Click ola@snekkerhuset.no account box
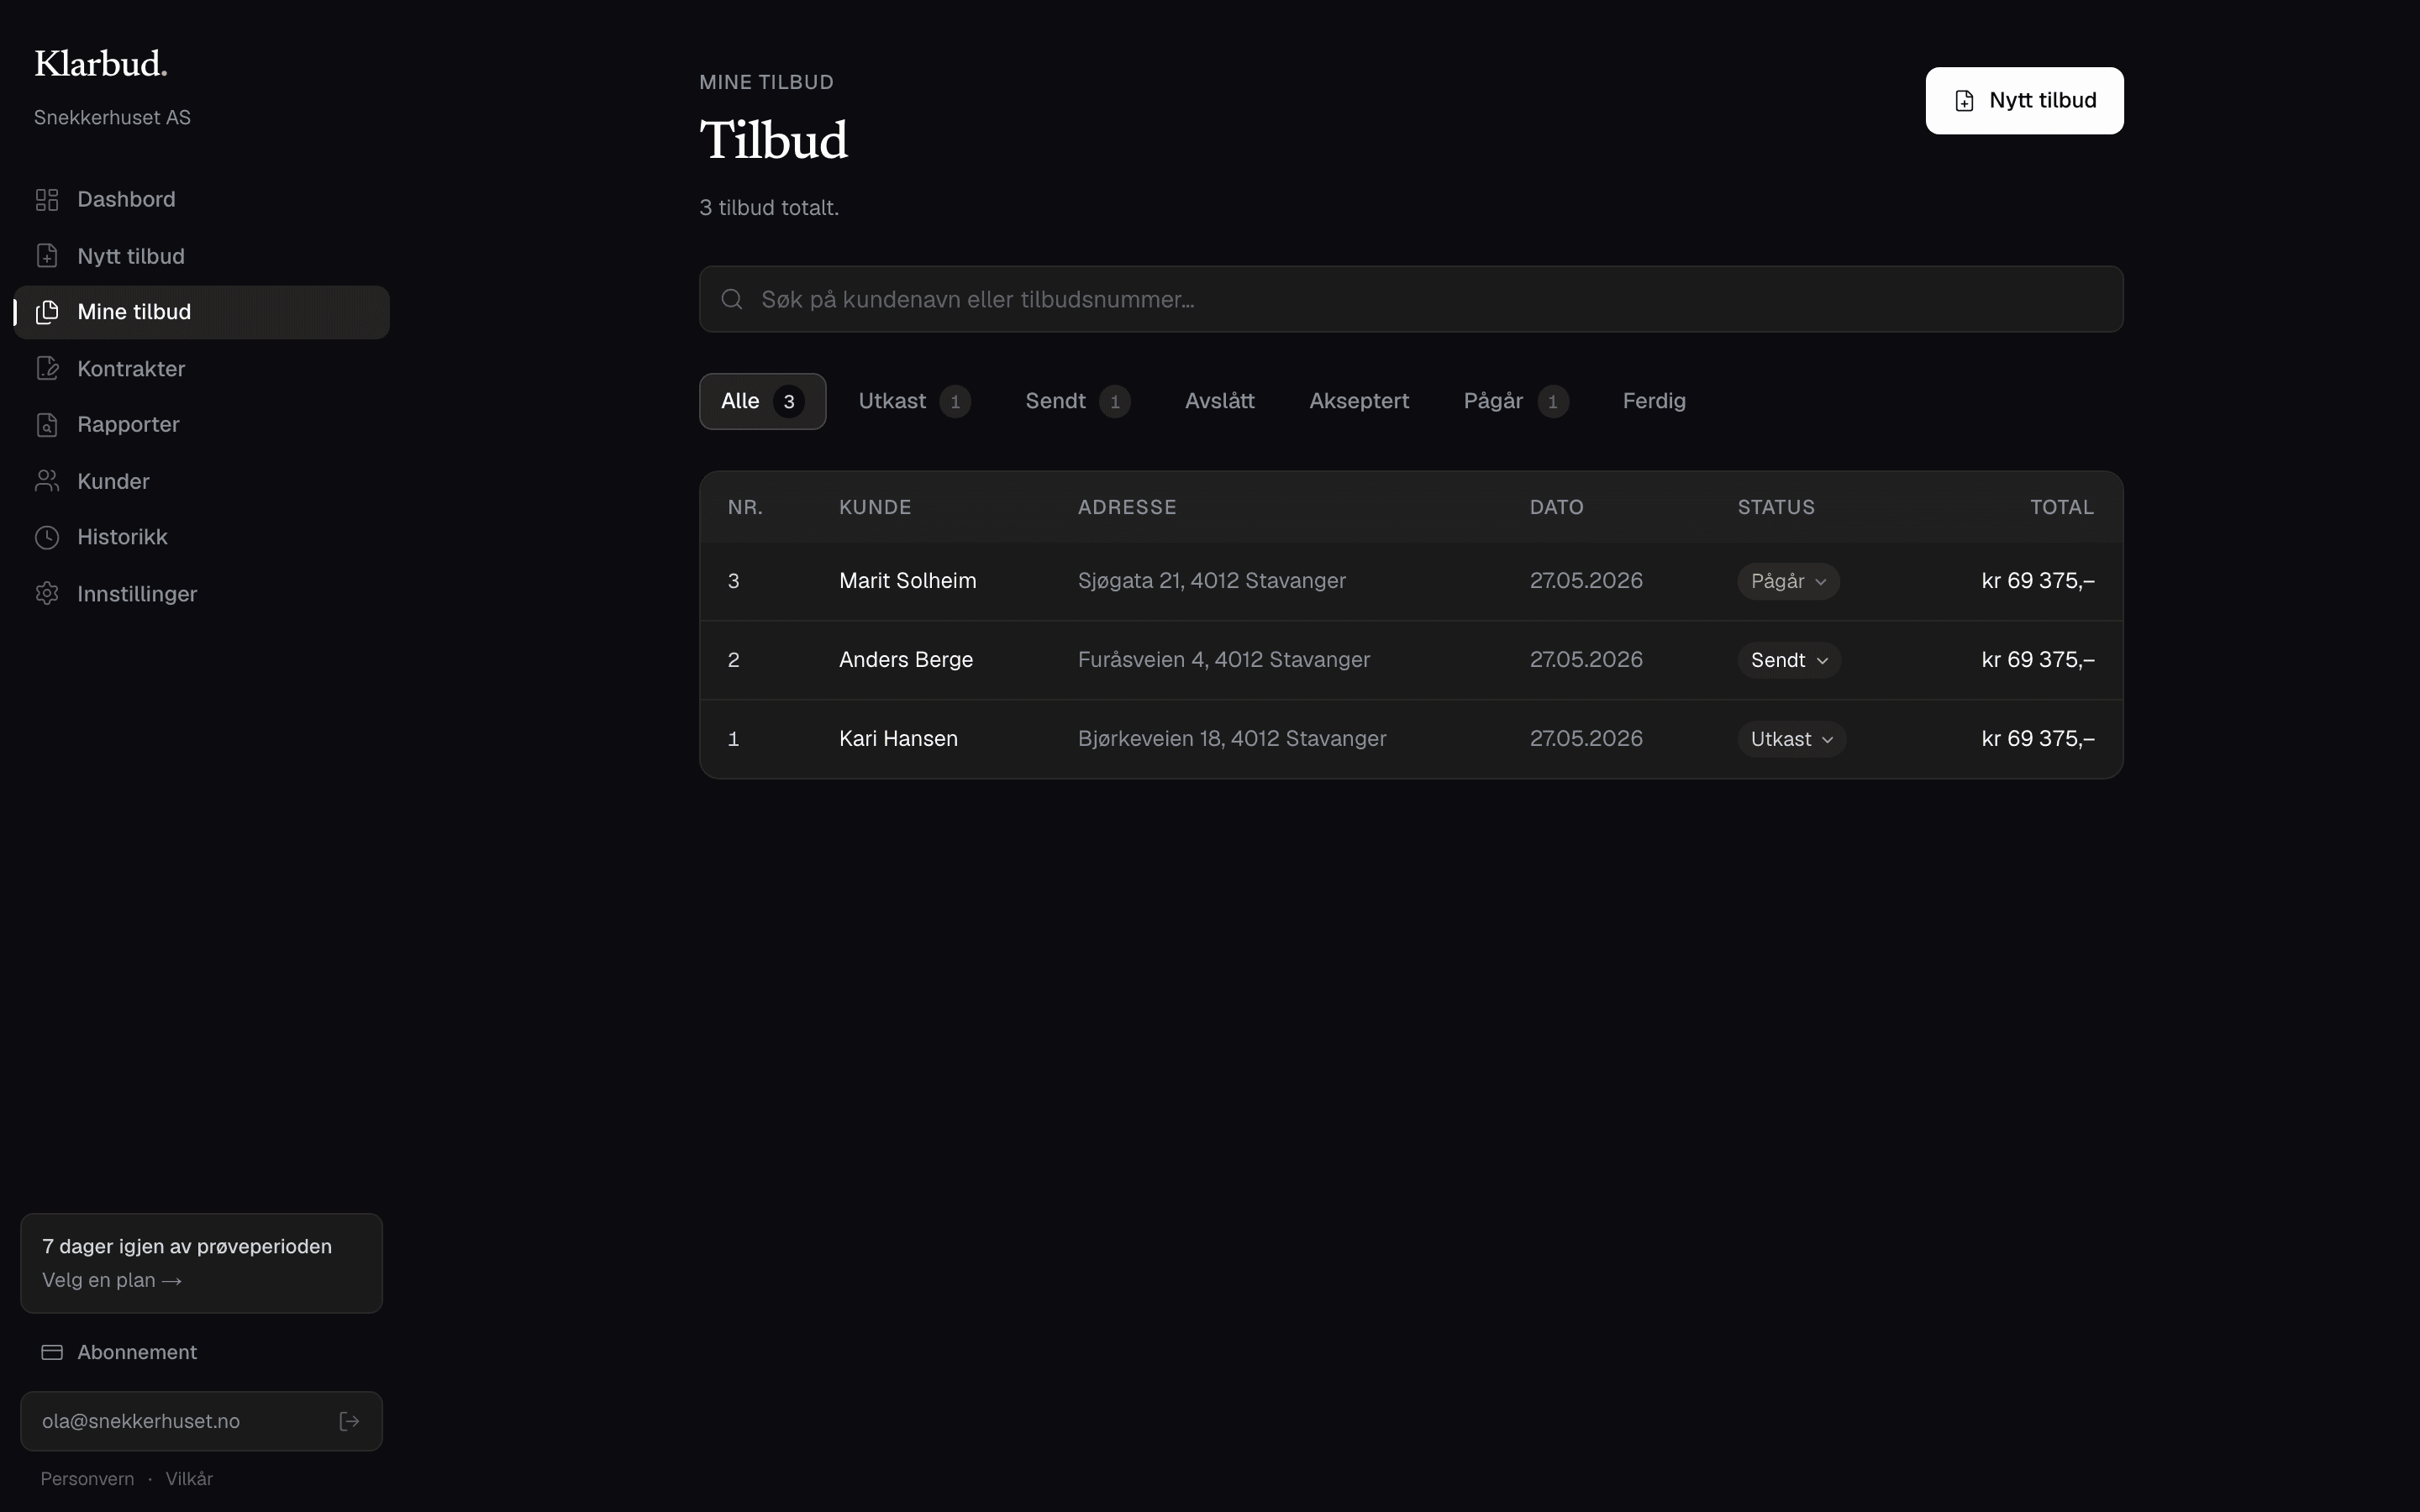2420x1512 pixels. pos(201,1421)
